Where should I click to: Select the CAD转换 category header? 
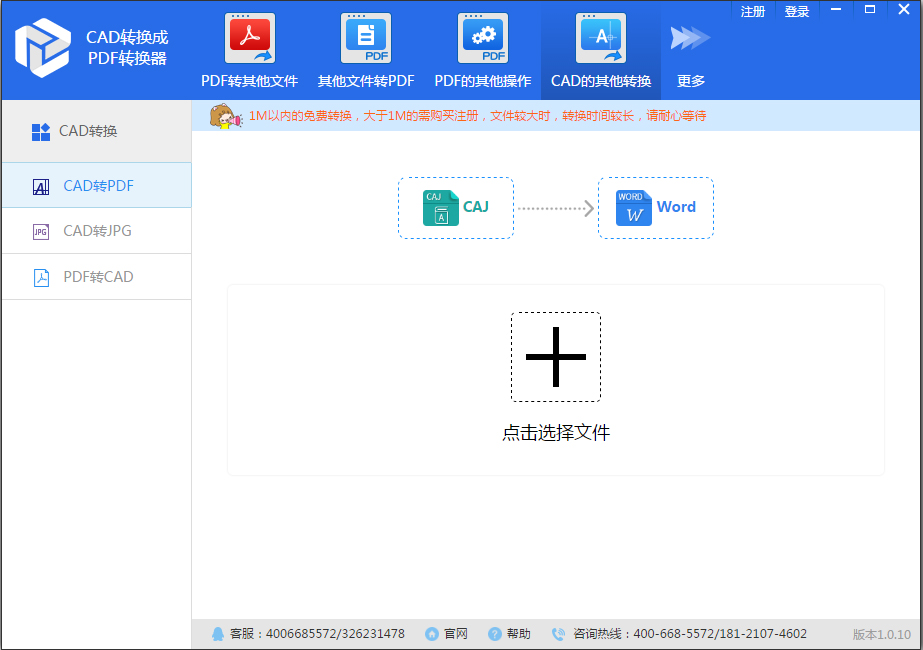pos(75,130)
